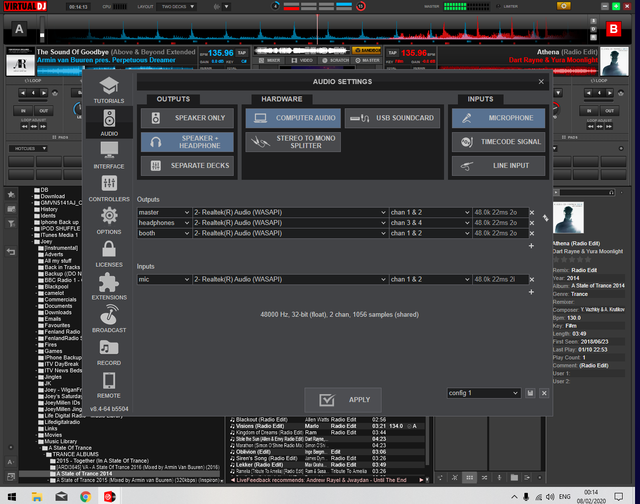Open mic input channel dropdown
This screenshot has width=640, height=504.
[430, 280]
